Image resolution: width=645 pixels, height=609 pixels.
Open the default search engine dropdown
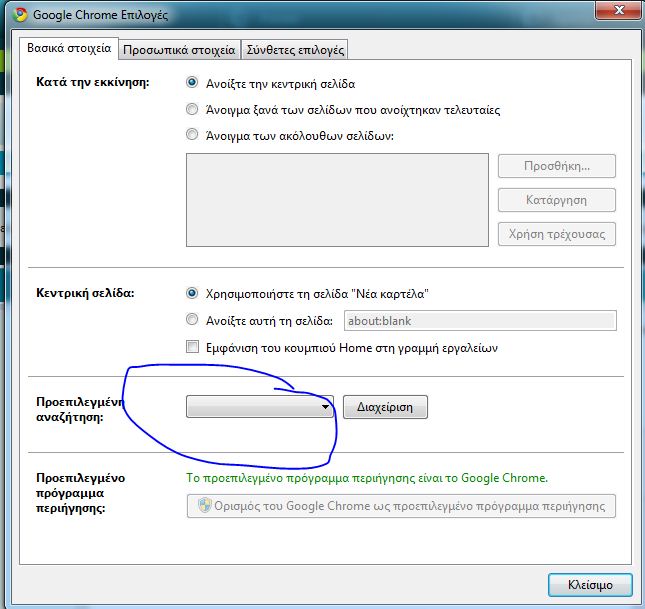[x=260, y=407]
